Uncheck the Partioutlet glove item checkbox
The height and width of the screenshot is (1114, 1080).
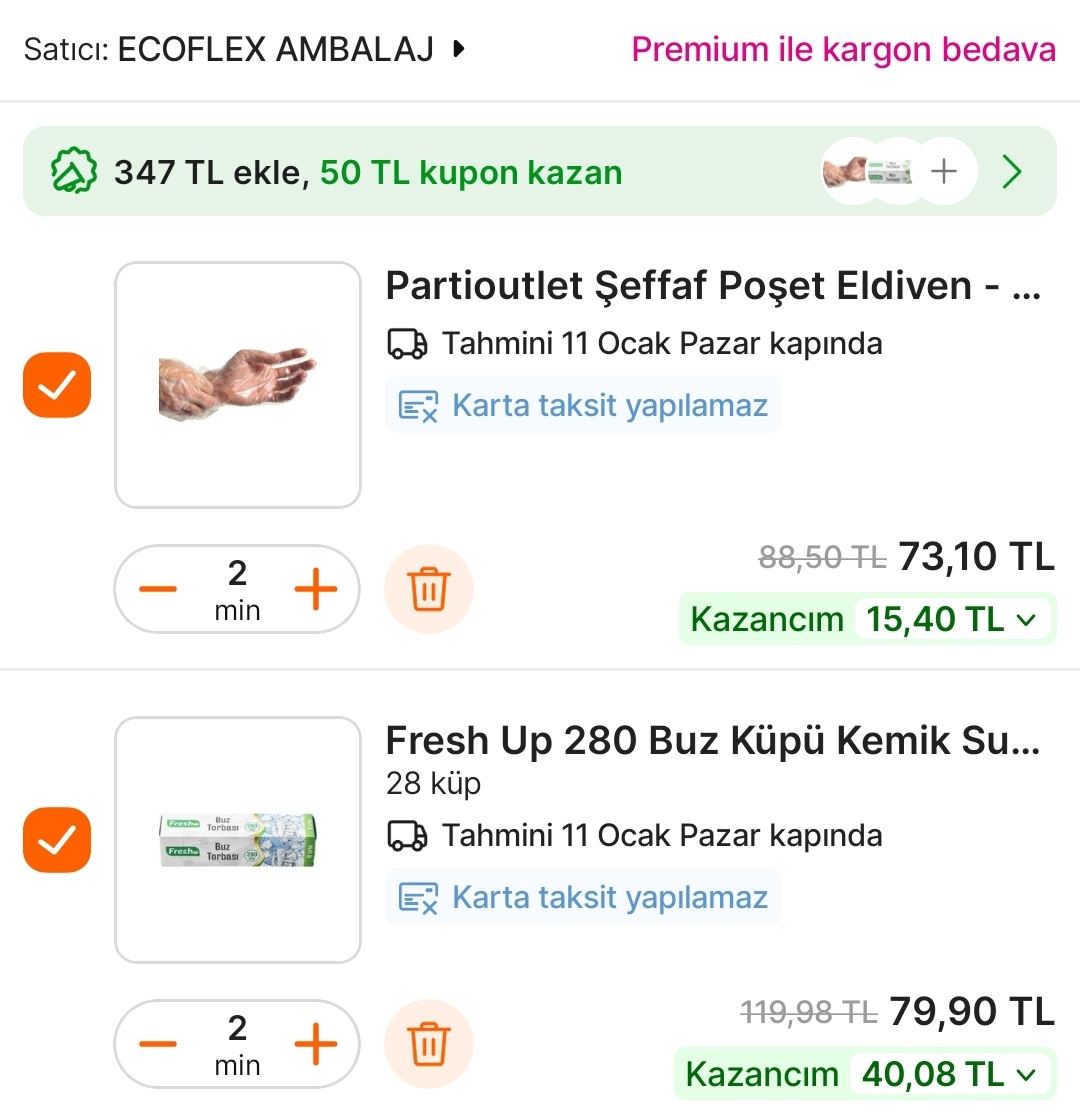pyautogui.click(x=57, y=385)
